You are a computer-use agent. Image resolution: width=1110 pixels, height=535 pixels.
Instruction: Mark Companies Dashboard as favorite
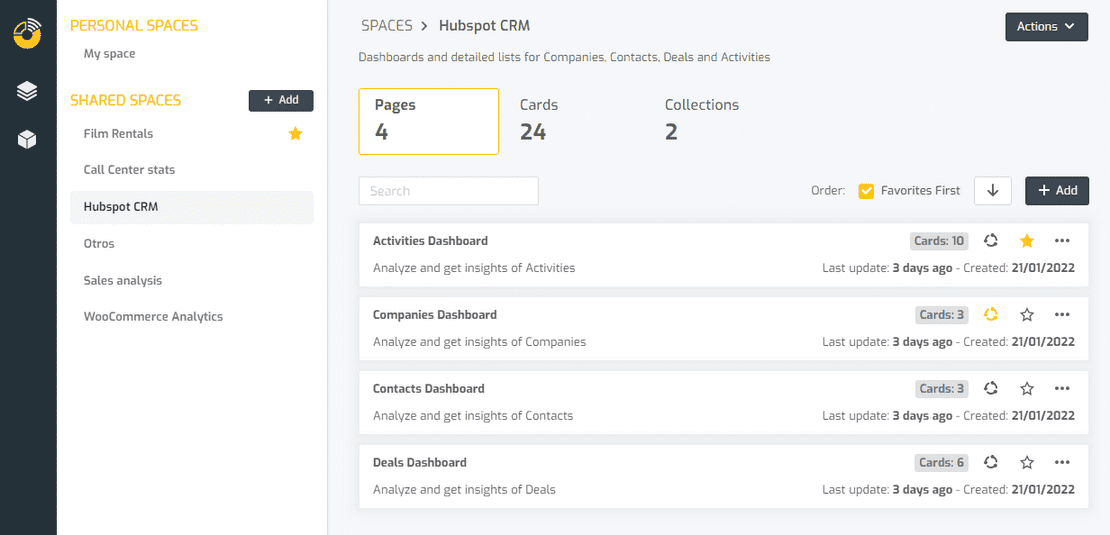(x=1027, y=314)
